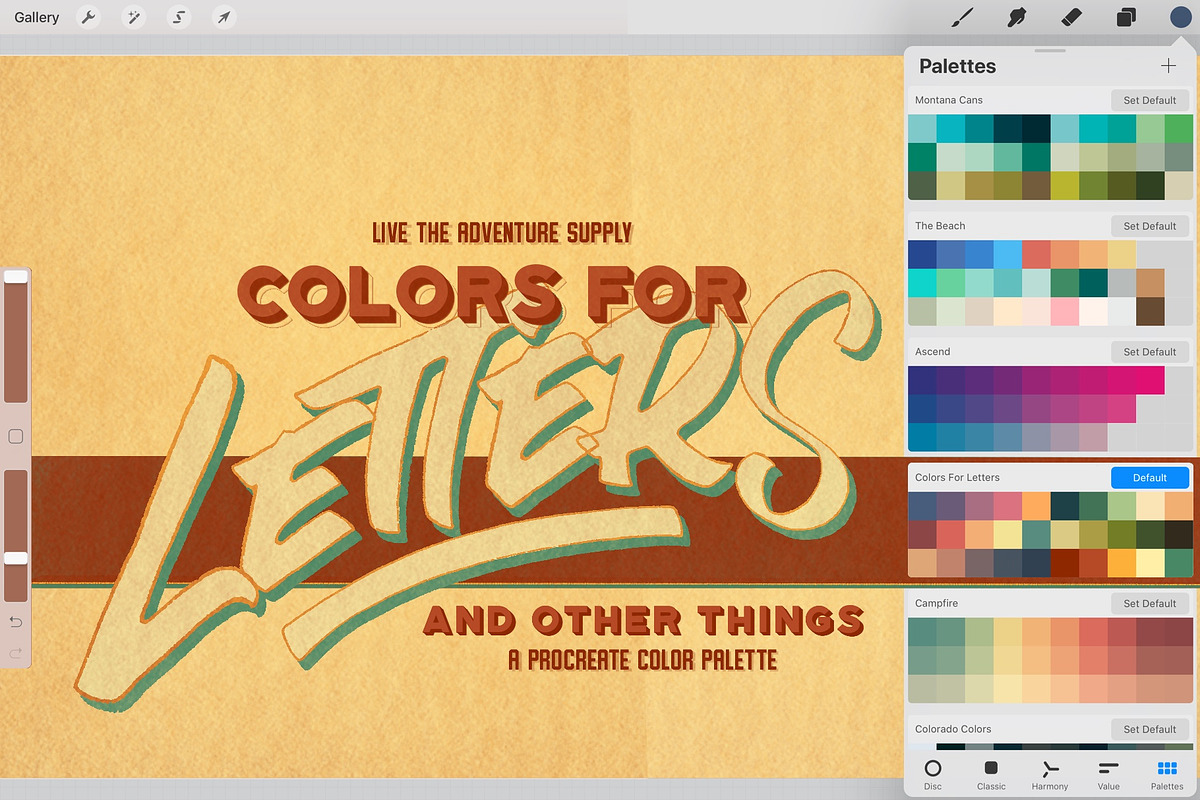Set Montana Cans as default palette

click(1150, 100)
